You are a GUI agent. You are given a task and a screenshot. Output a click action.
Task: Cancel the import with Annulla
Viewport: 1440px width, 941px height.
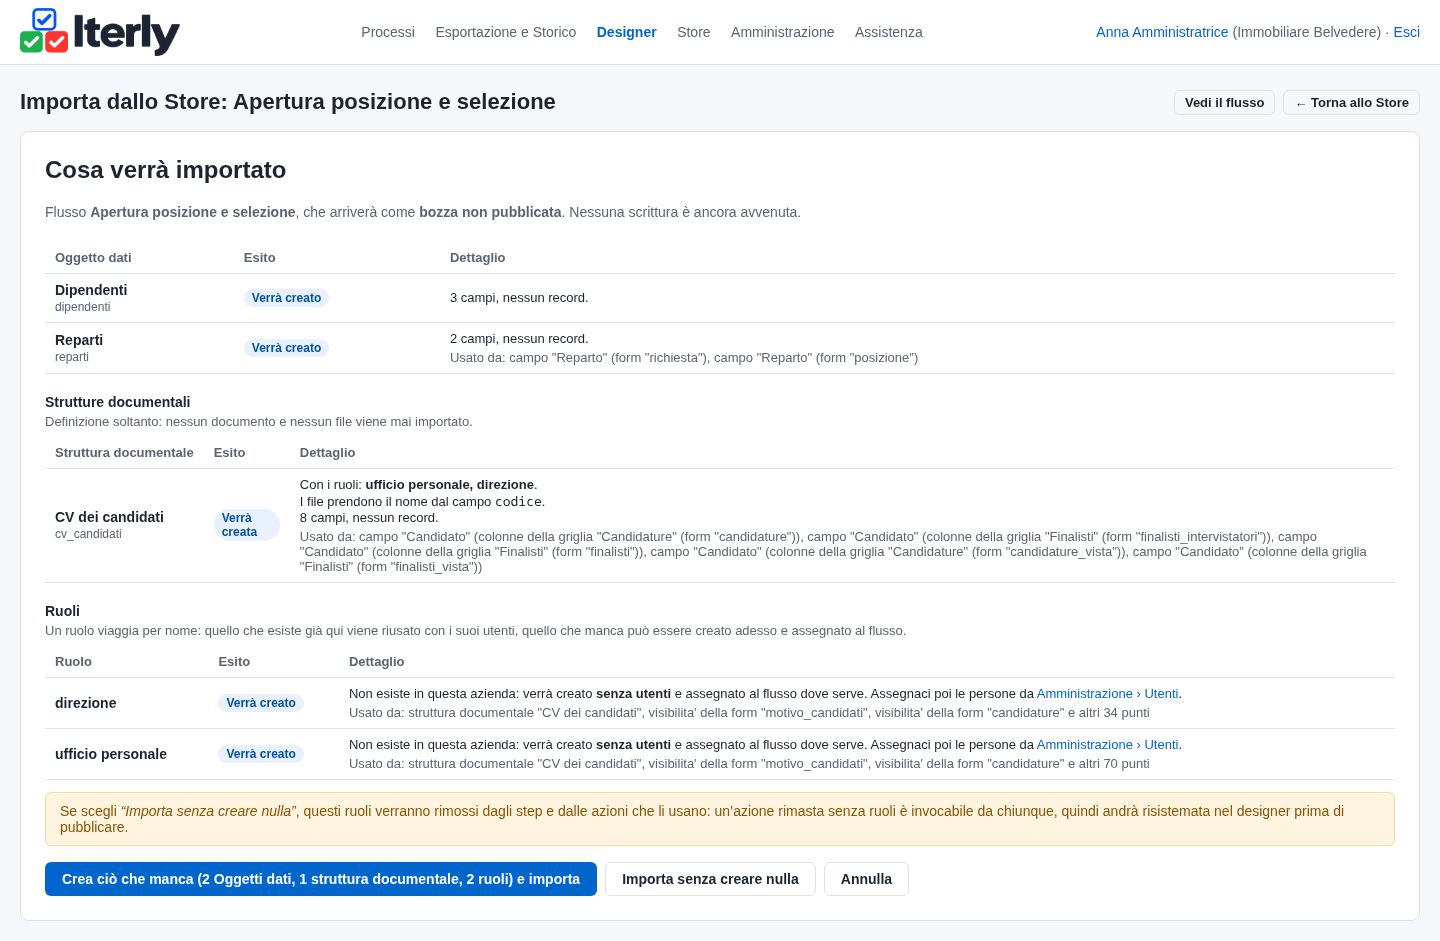point(866,879)
